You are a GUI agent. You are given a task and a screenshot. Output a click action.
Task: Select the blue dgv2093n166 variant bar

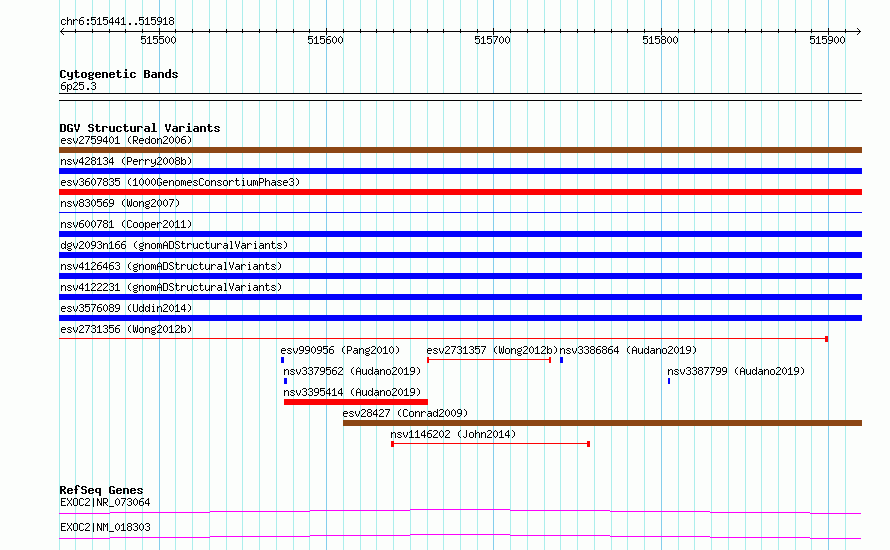[460, 255]
